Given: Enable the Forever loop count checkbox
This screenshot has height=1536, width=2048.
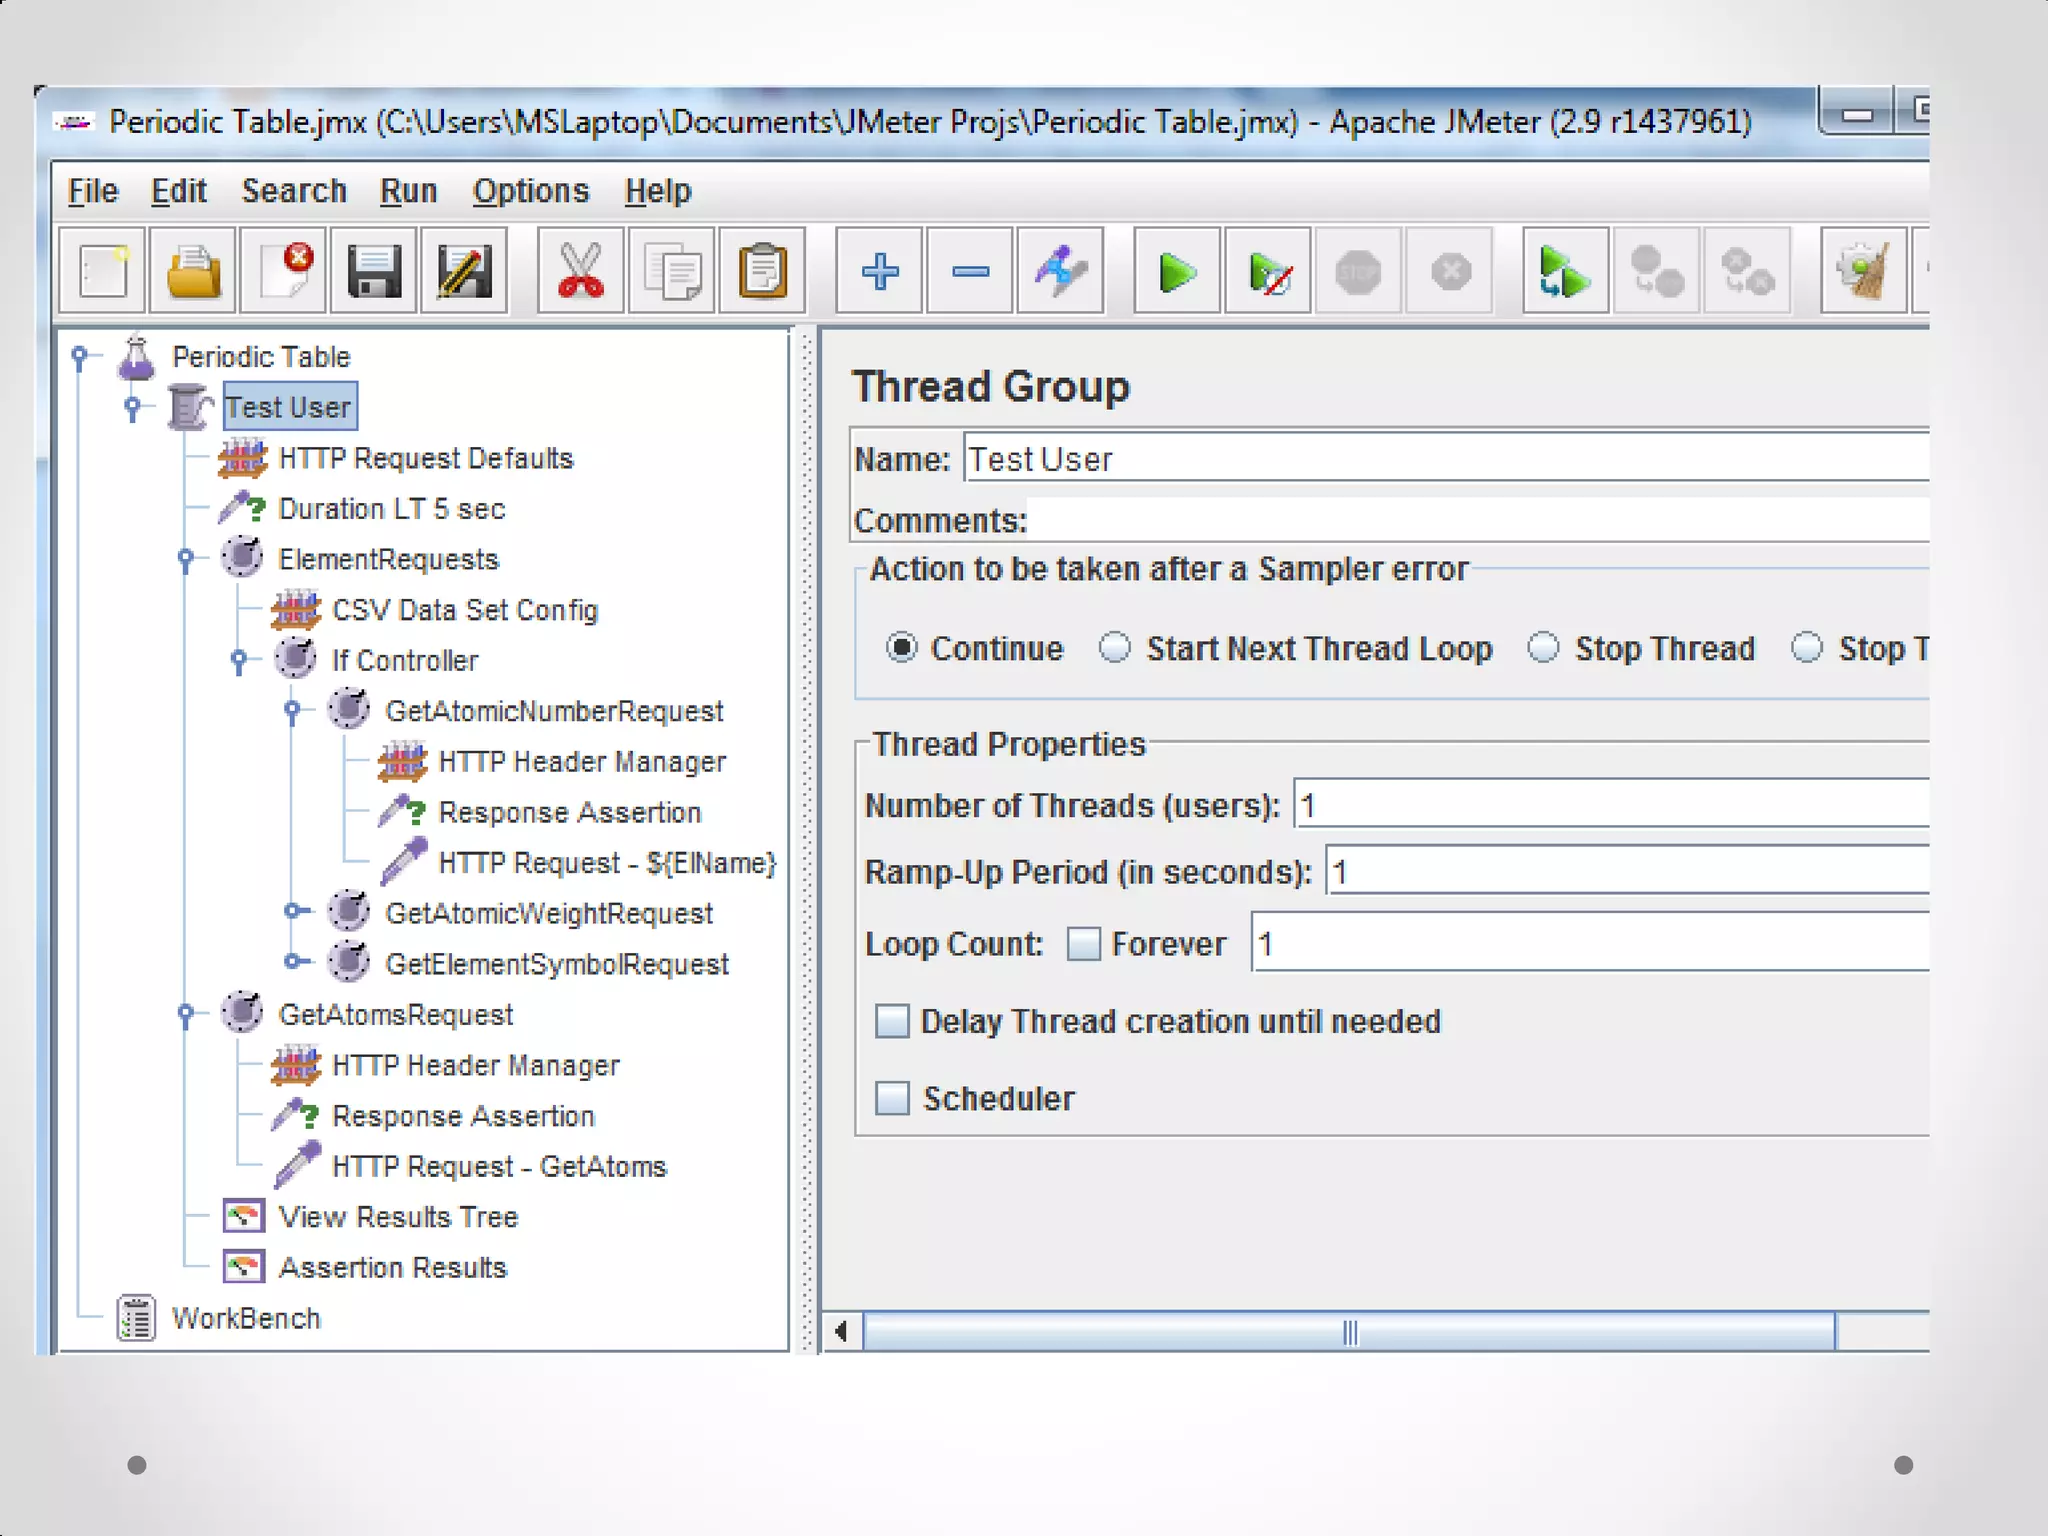Looking at the screenshot, I should tap(1083, 944).
